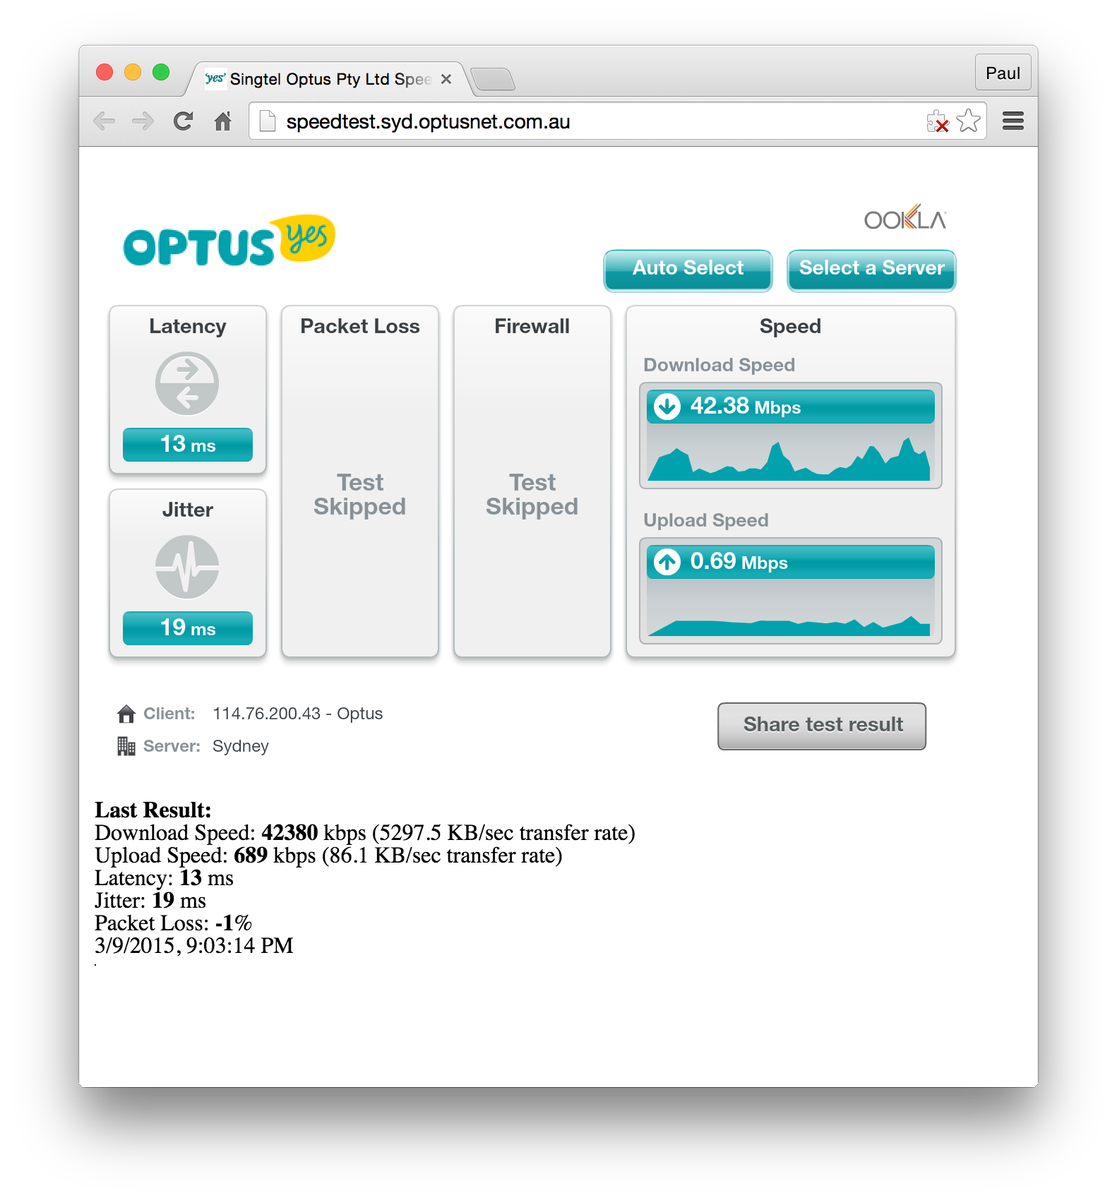The height and width of the screenshot is (1200, 1117).
Task: Open the Chrome hamburger menu
Action: click(1013, 120)
